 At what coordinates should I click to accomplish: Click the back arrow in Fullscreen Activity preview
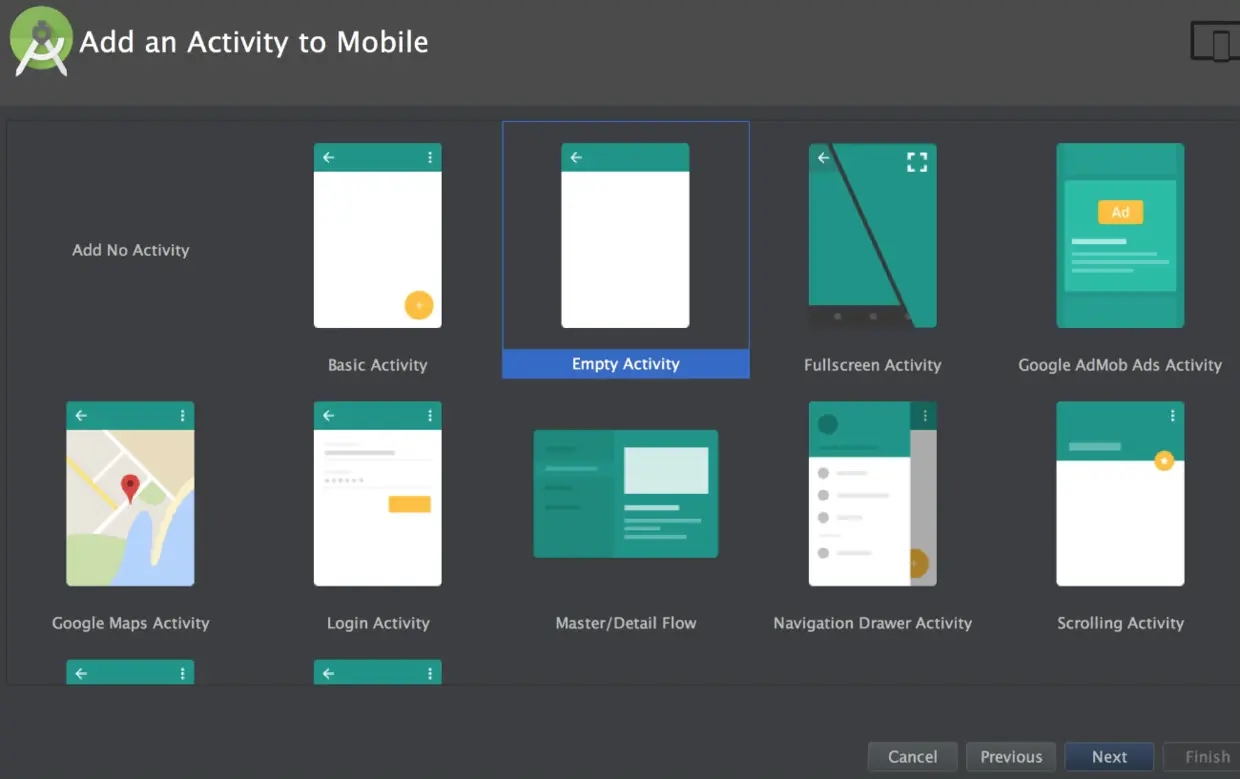click(823, 158)
